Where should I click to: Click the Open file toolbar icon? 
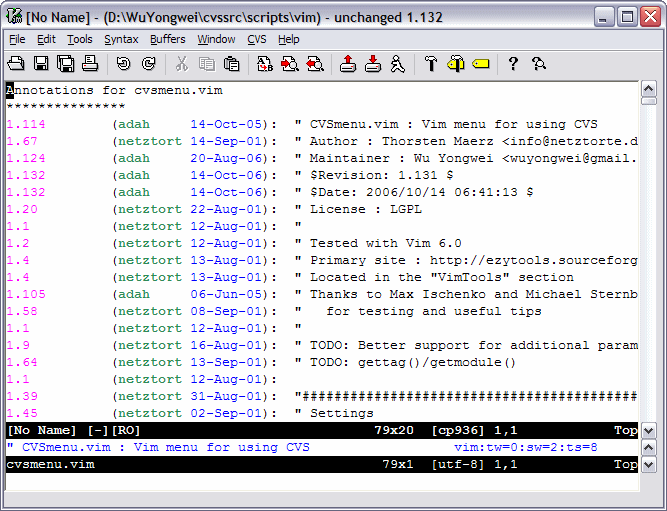click(16, 64)
